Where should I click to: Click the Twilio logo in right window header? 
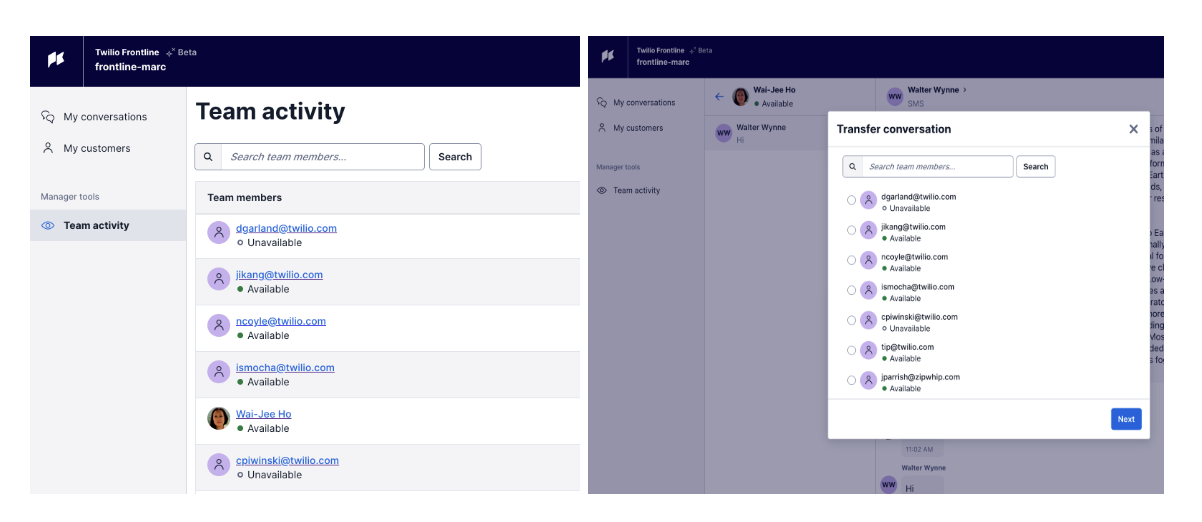pos(607,56)
